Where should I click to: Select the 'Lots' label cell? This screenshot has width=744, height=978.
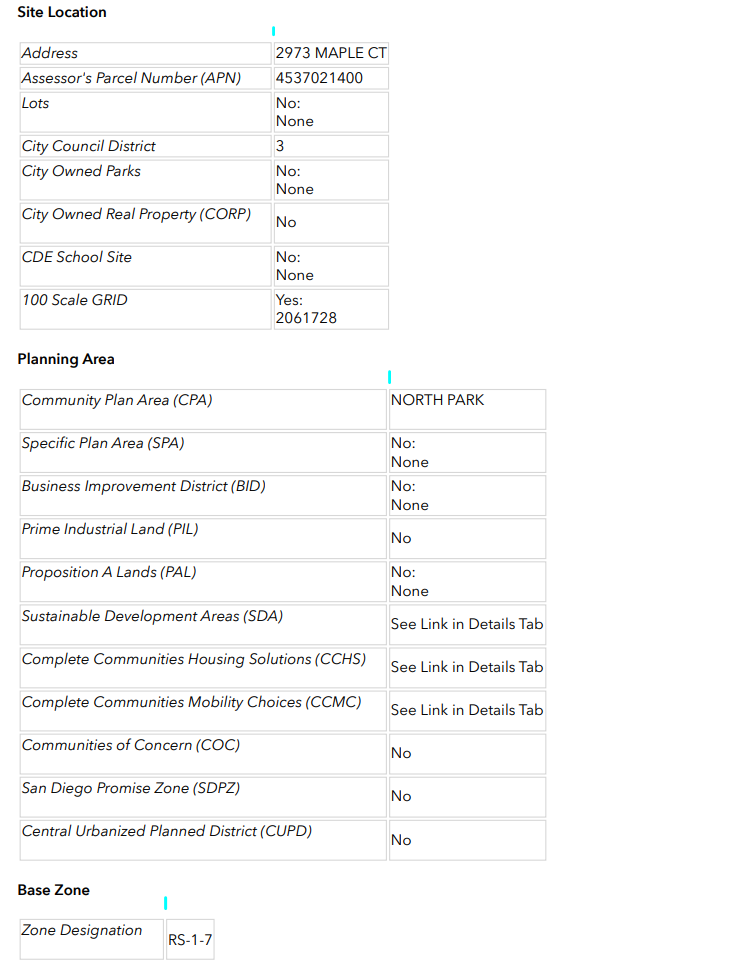145,112
